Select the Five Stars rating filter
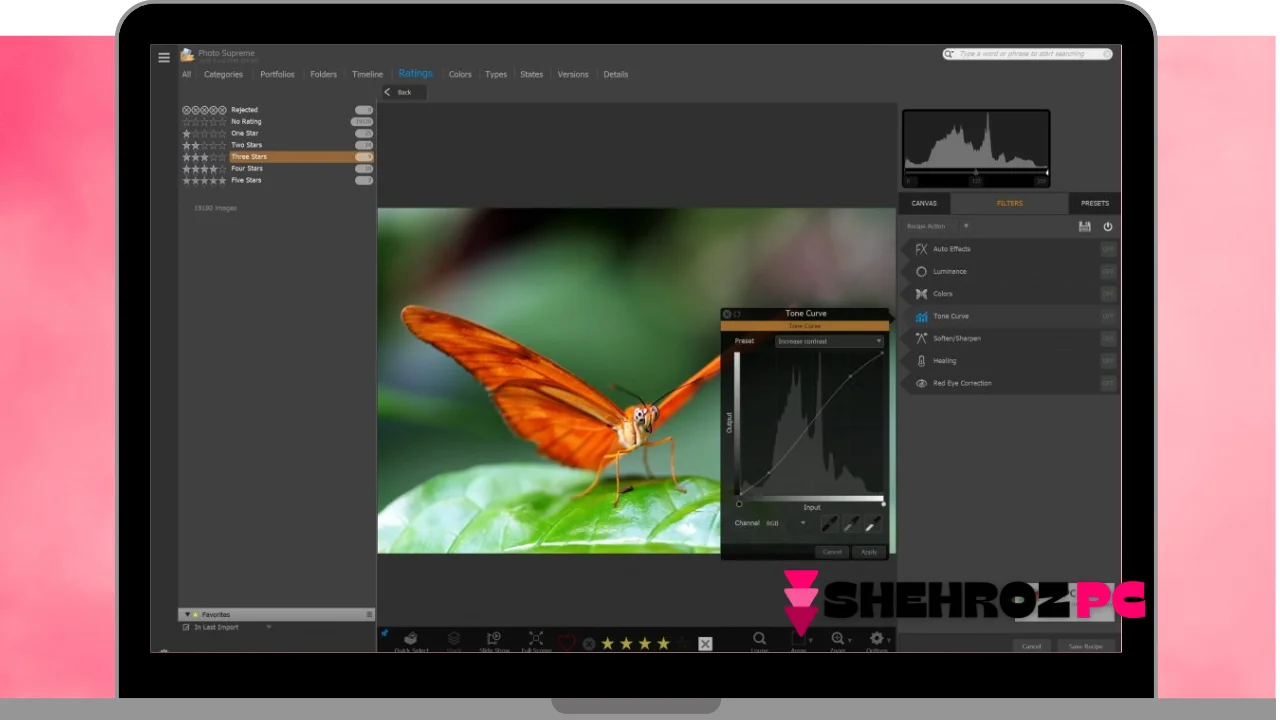The image size is (1280, 720). click(277, 180)
